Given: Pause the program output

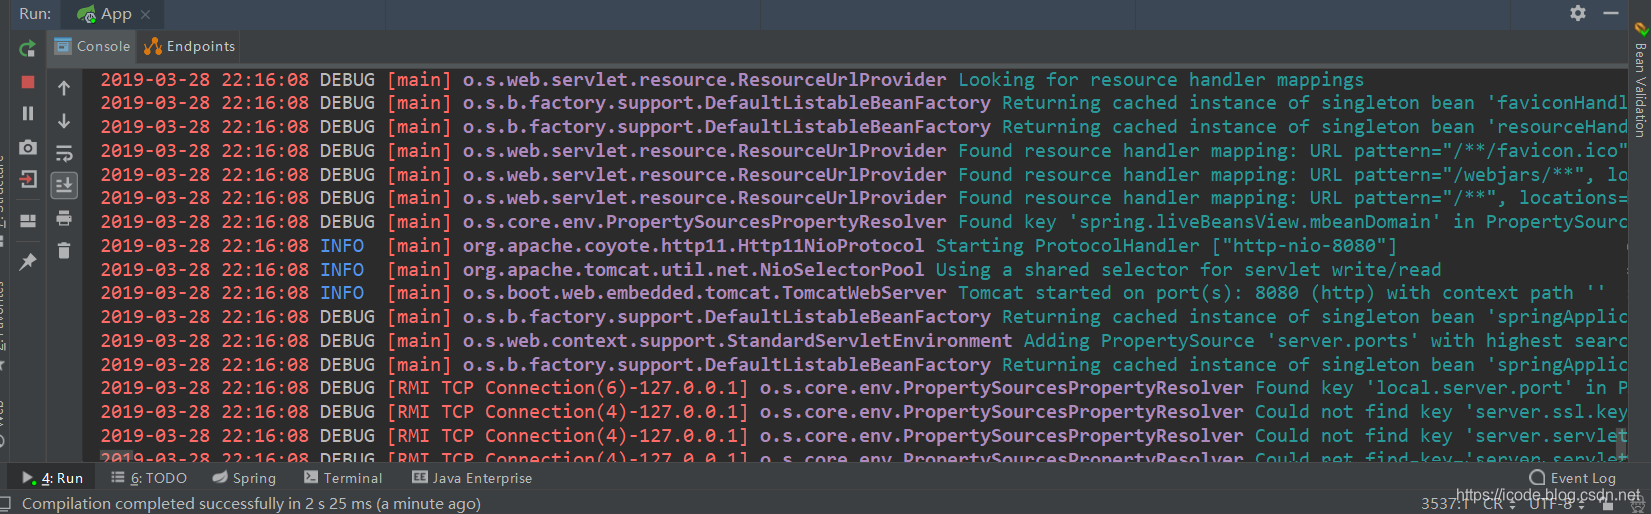Looking at the screenshot, I should pos(27,114).
